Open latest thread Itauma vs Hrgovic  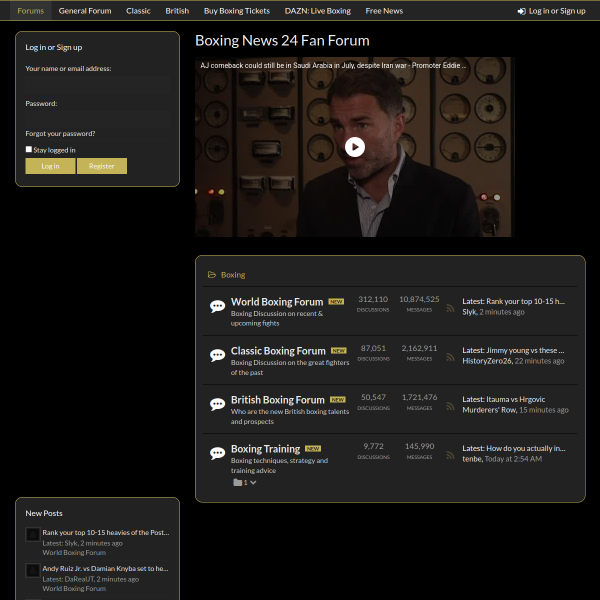tap(515, 399)
